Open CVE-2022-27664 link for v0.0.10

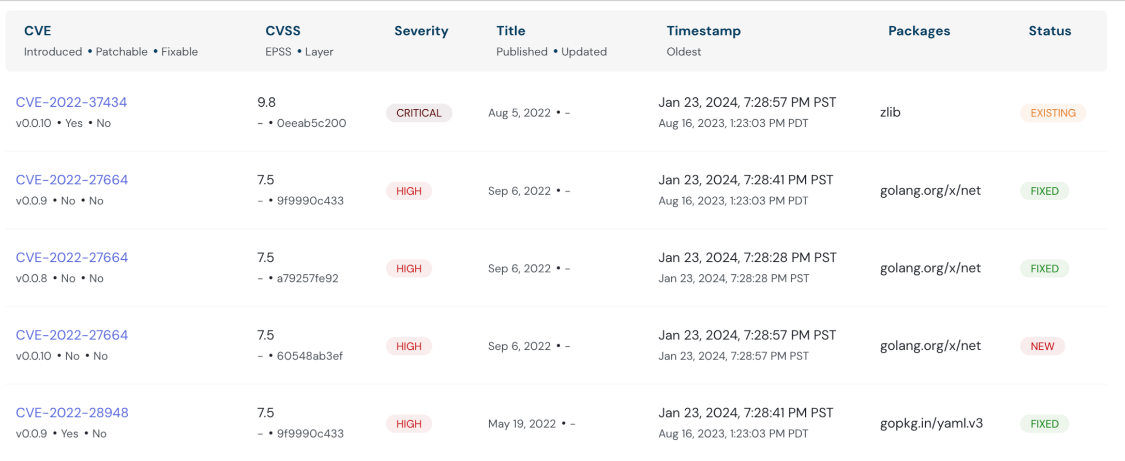pos(71,335)
